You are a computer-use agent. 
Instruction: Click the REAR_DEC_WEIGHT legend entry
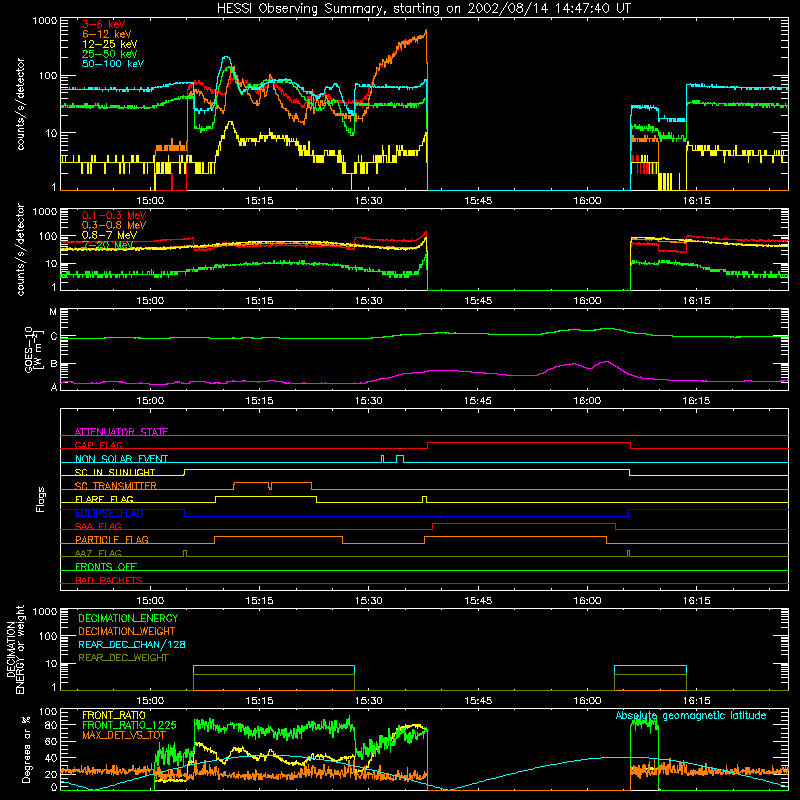coord(123,658)
